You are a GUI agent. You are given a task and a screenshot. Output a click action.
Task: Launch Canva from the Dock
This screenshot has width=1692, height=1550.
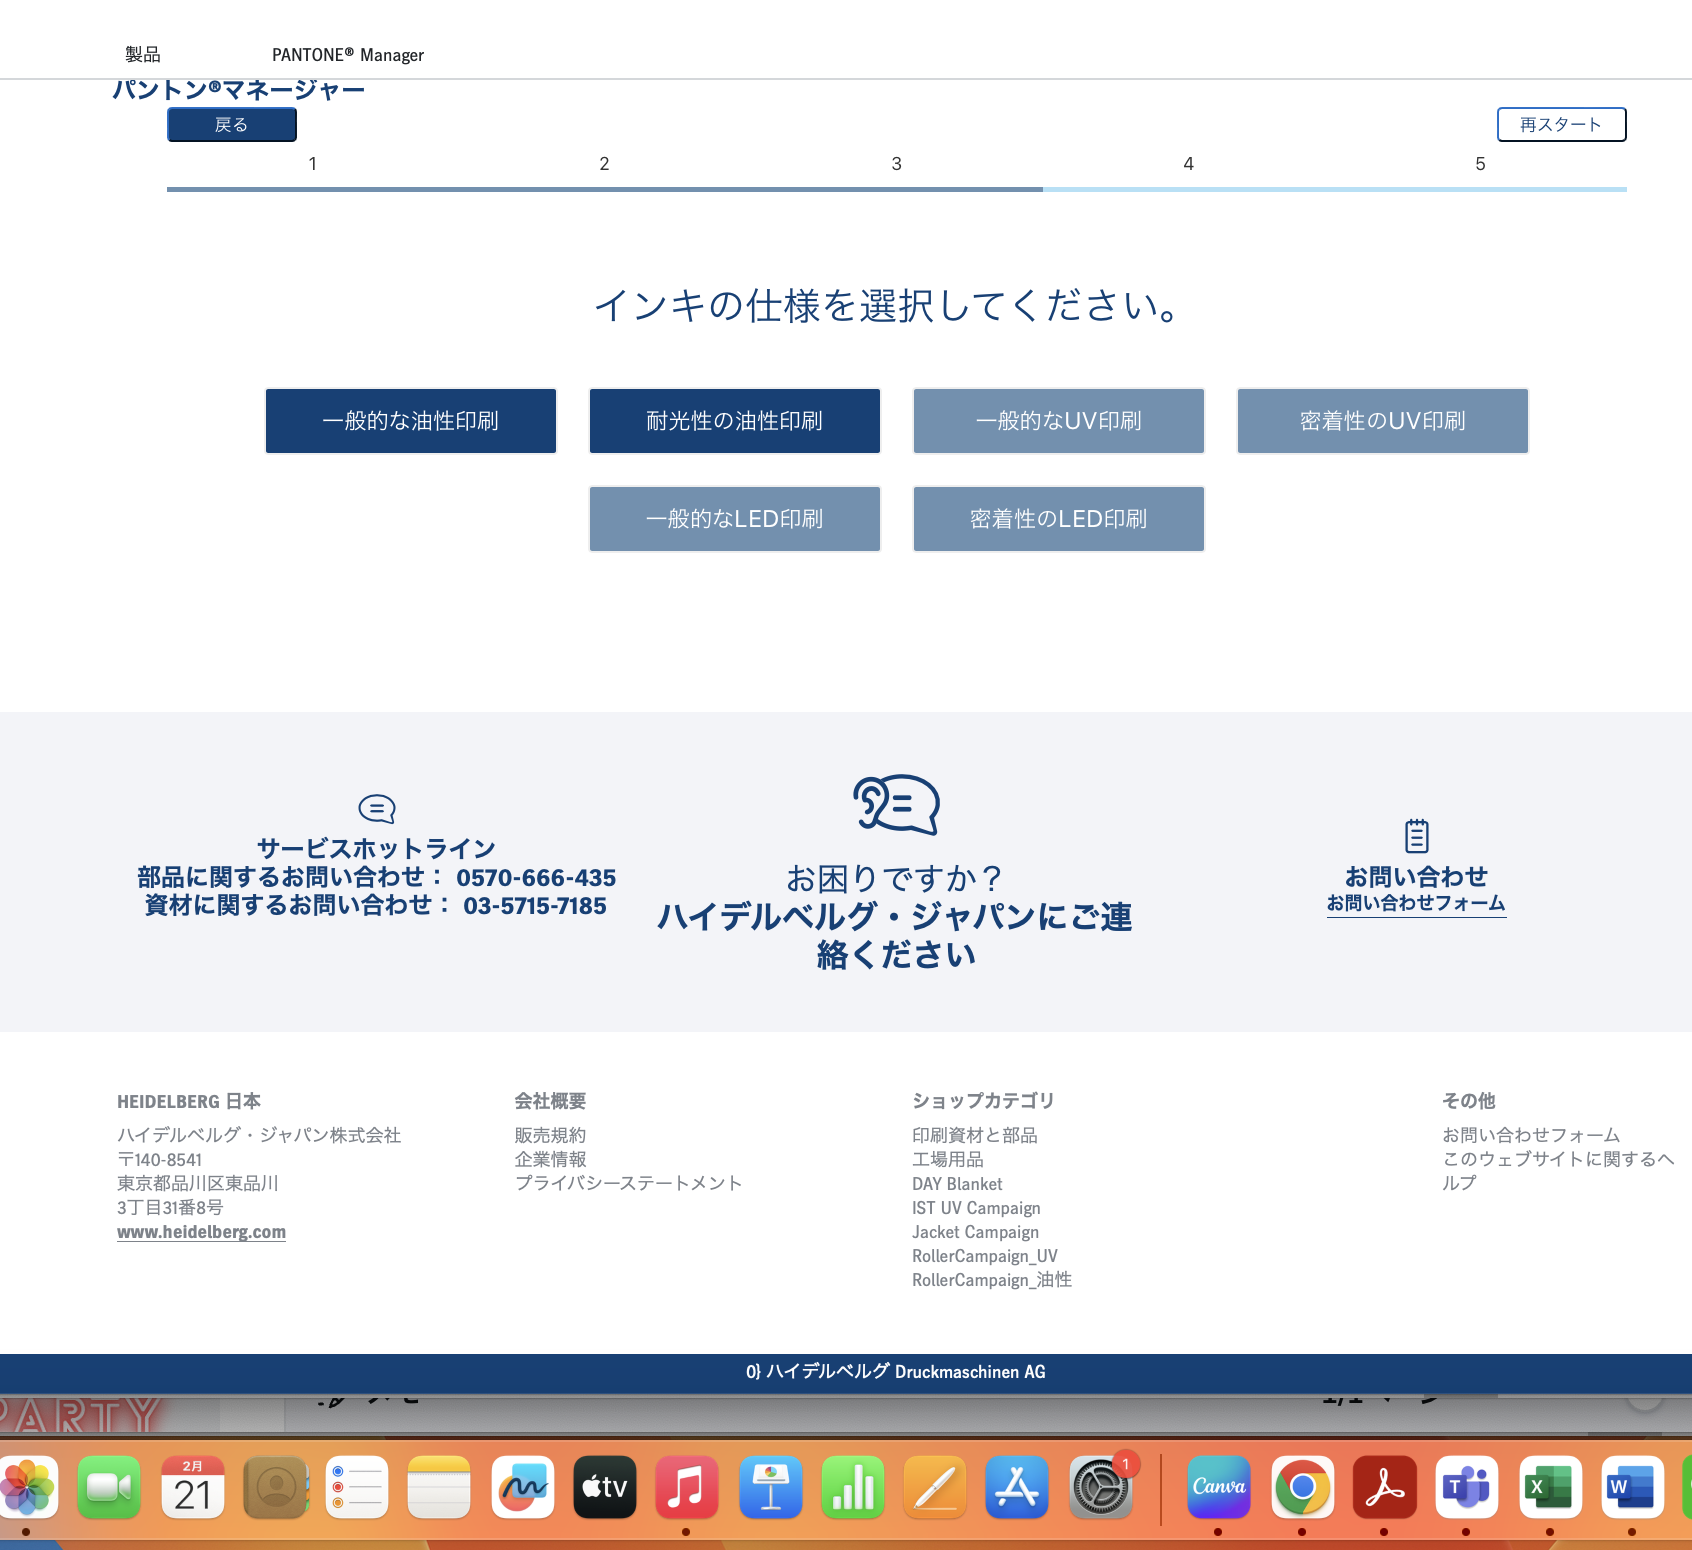point(1219,1487)
